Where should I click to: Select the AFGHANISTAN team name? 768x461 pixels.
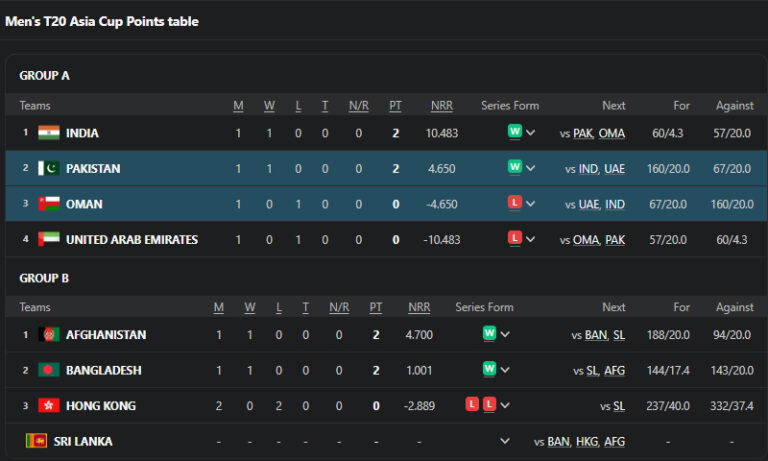point(106,335)
